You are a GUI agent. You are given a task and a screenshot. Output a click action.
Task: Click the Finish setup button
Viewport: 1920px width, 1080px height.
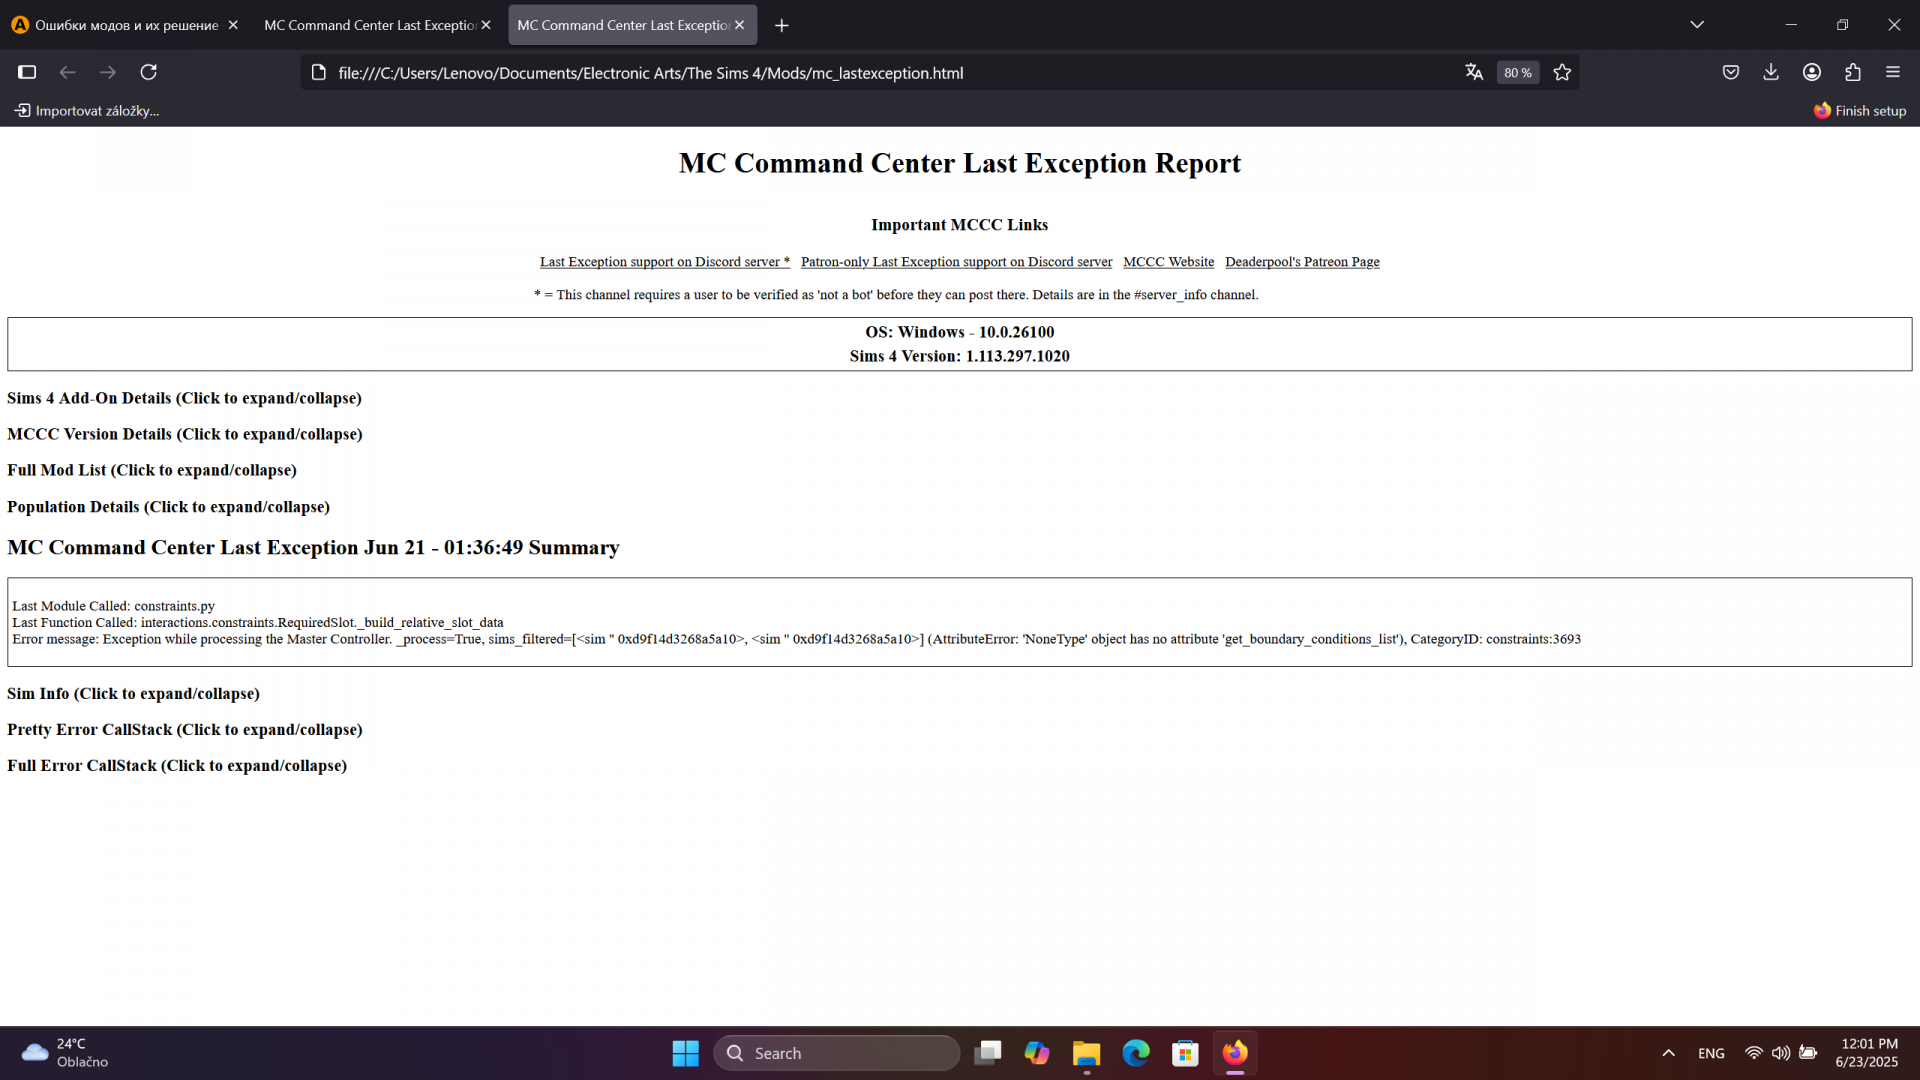(1860, 111)
